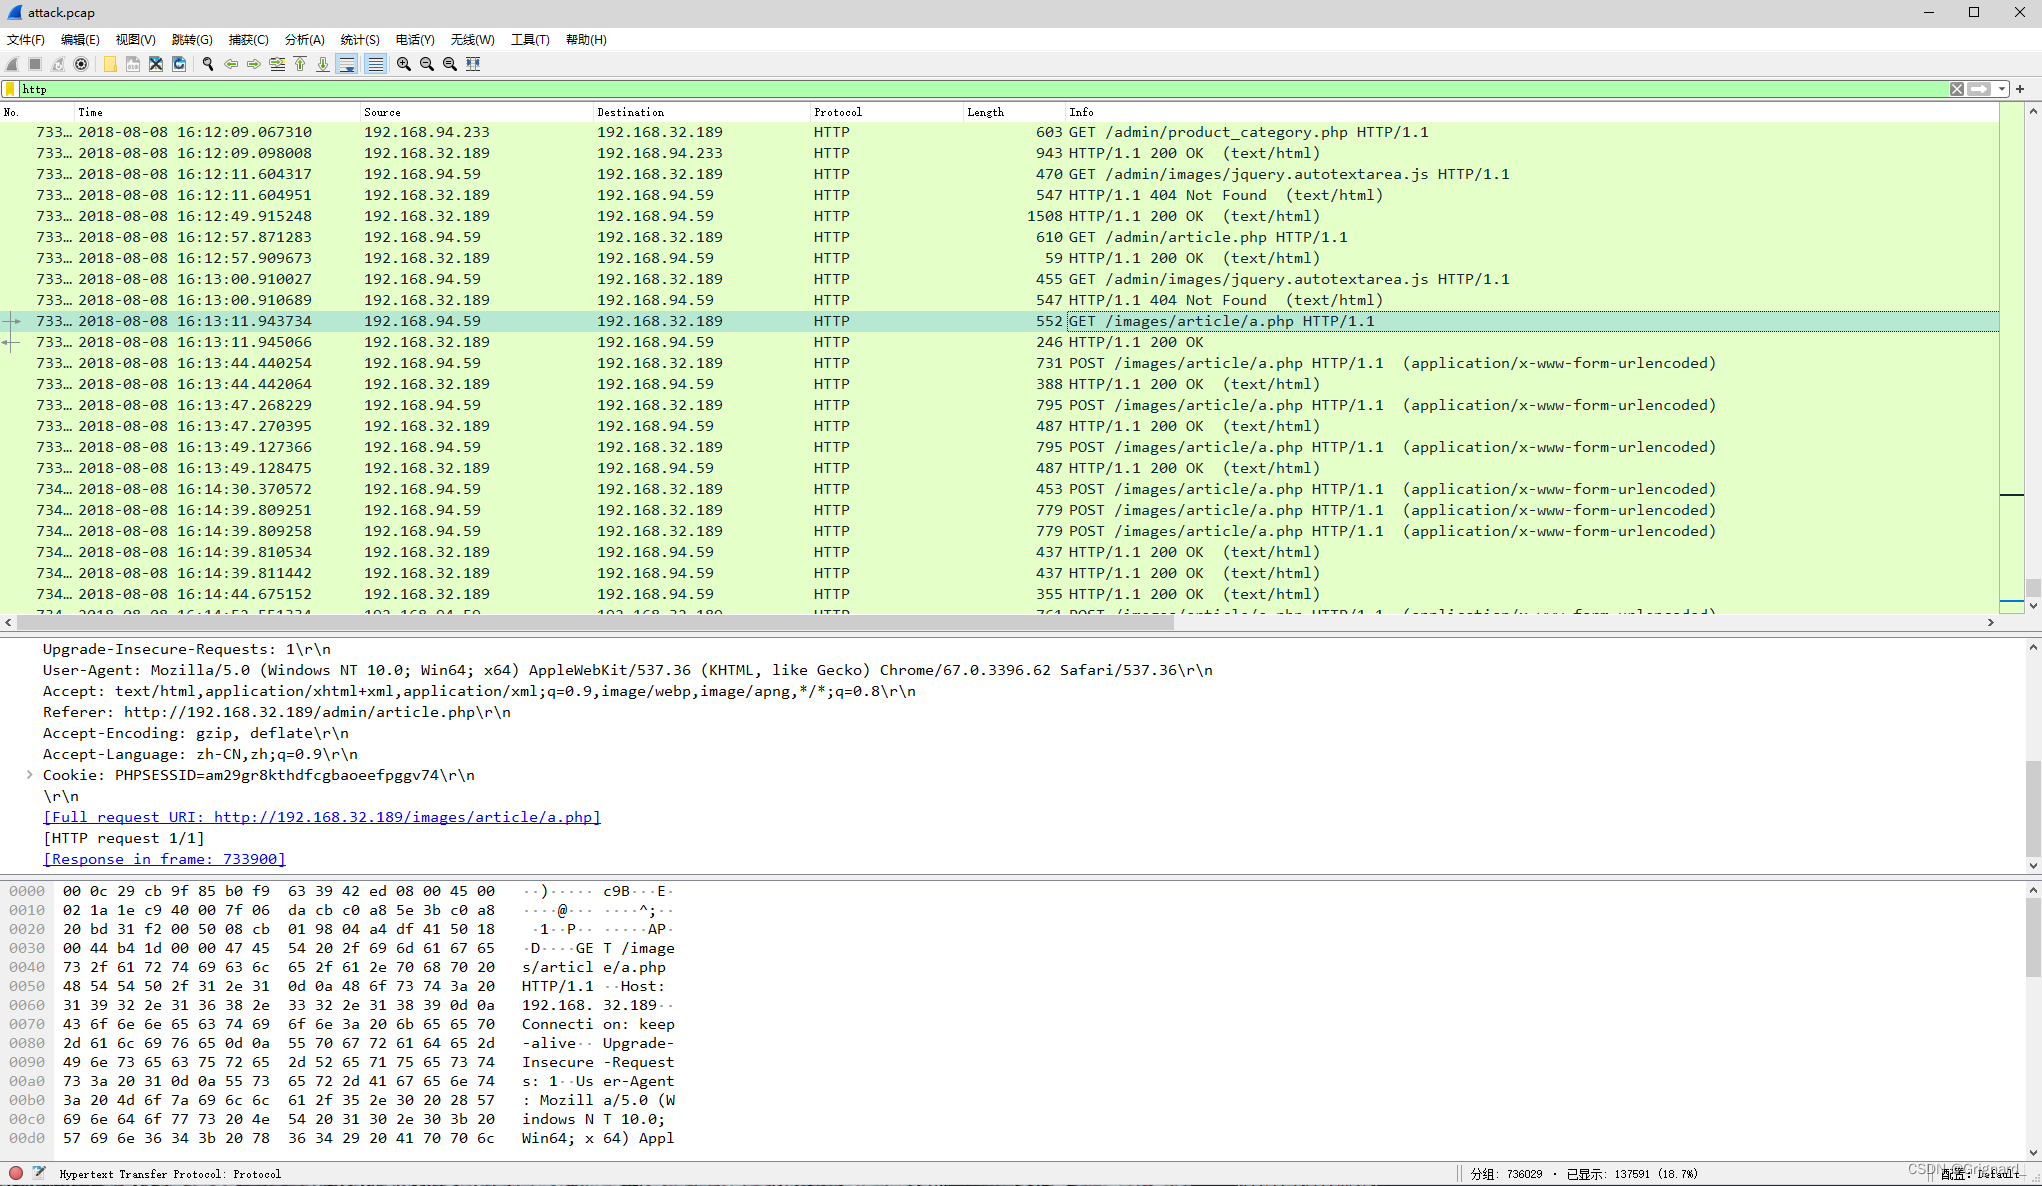Open capture options gear icon
Viewport: 2042px width, 1186px height.
coord(82,64)
